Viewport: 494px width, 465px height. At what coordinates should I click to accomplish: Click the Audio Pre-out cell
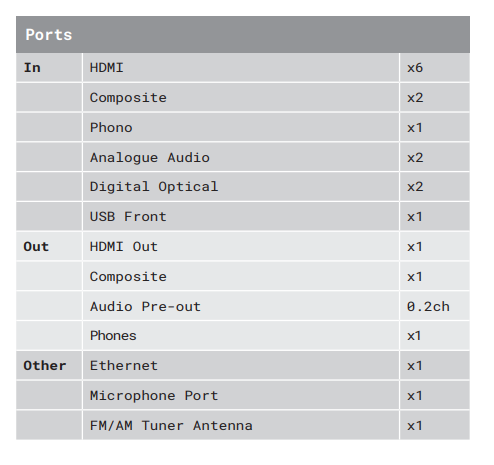[x=241, y=306]
